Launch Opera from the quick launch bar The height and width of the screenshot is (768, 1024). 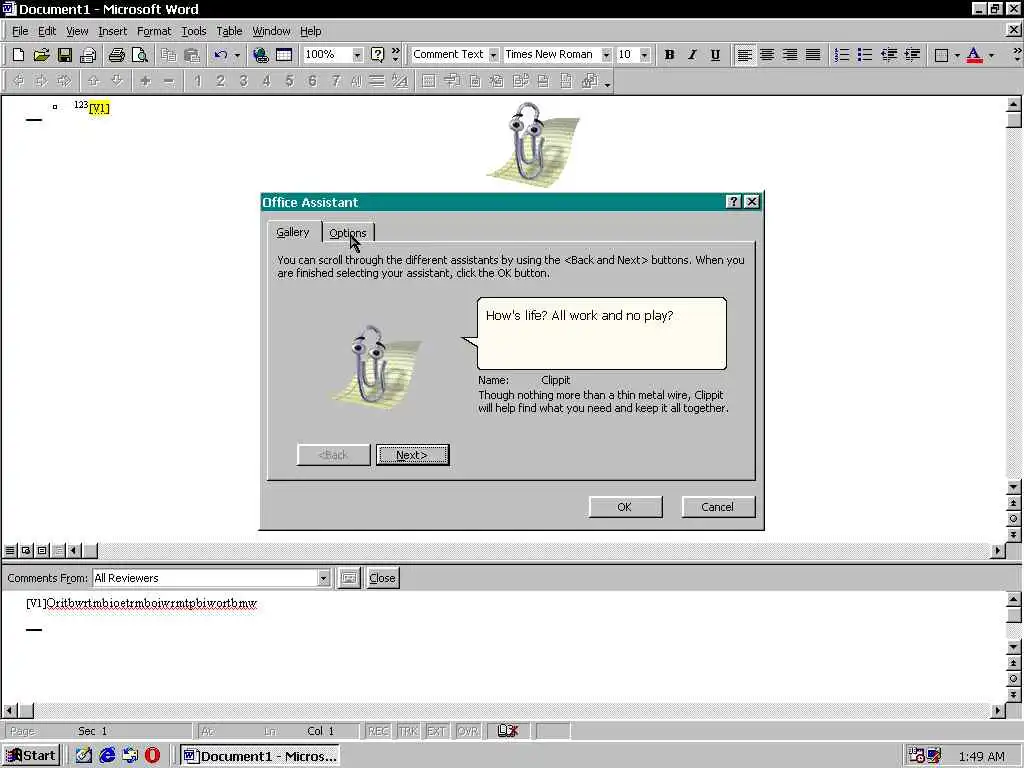coord(152,756)
